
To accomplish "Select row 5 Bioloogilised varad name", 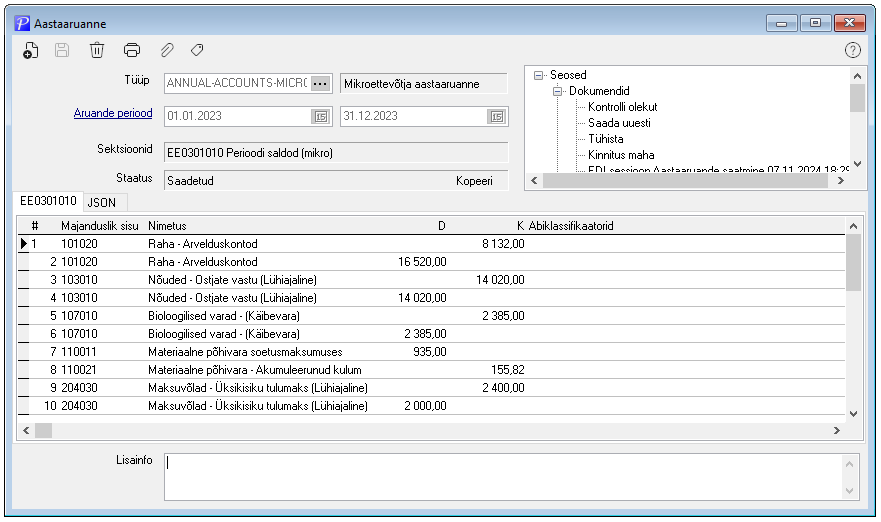I will [x=224, y=316].
